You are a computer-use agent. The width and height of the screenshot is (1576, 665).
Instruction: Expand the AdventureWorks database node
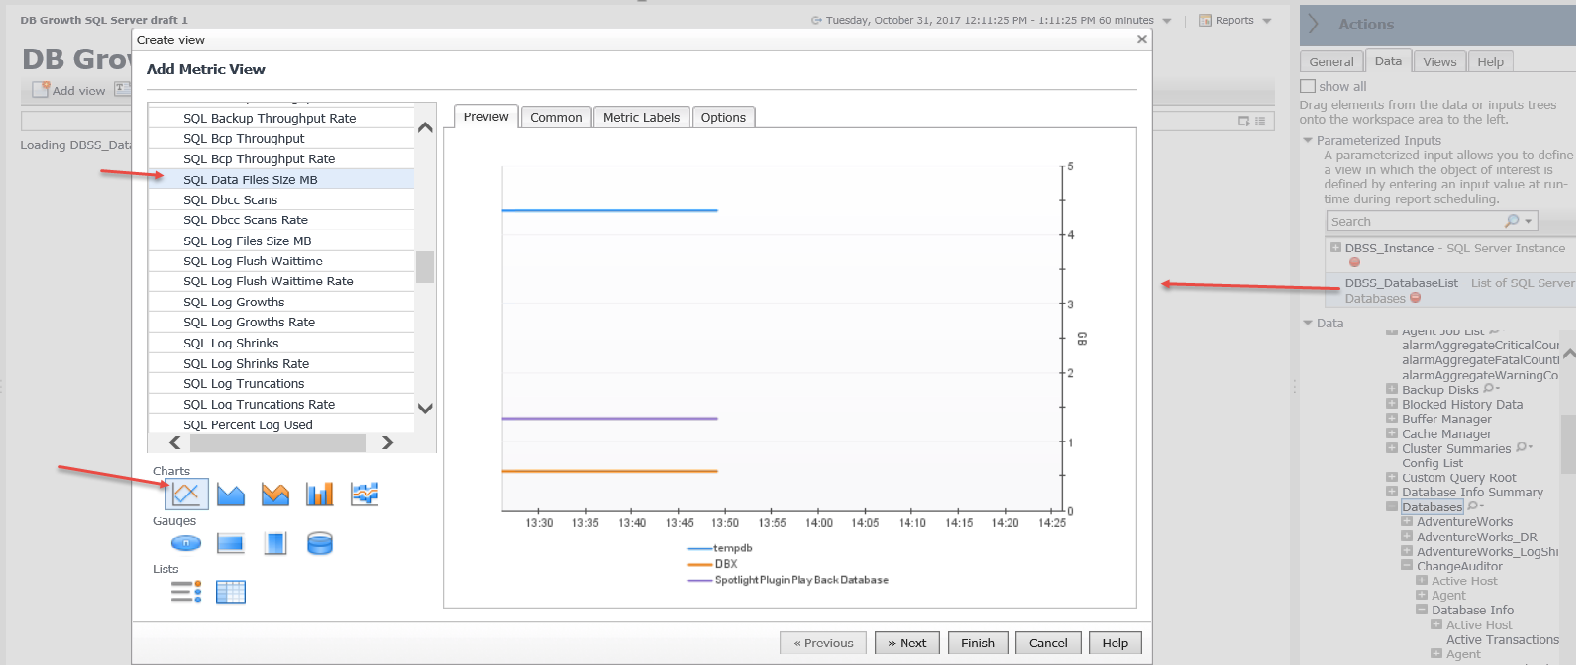click(1407, 522)
